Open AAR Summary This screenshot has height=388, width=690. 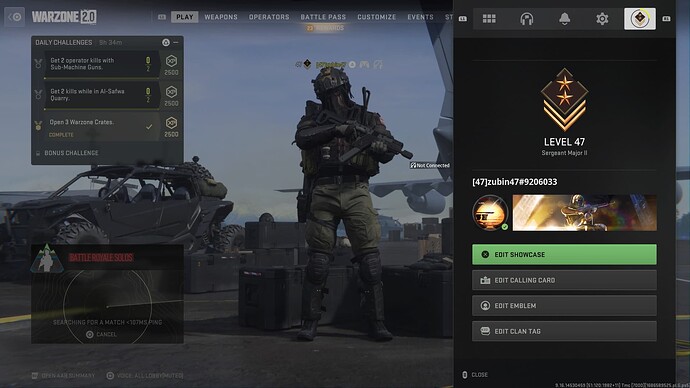[x=63, y=376]
